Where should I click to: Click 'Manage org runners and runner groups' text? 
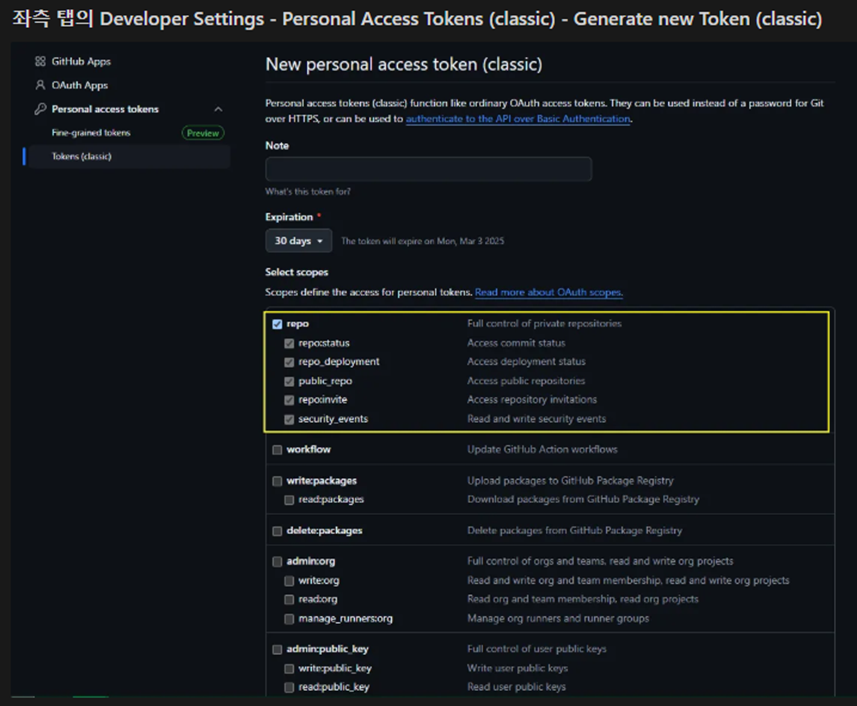558,618
